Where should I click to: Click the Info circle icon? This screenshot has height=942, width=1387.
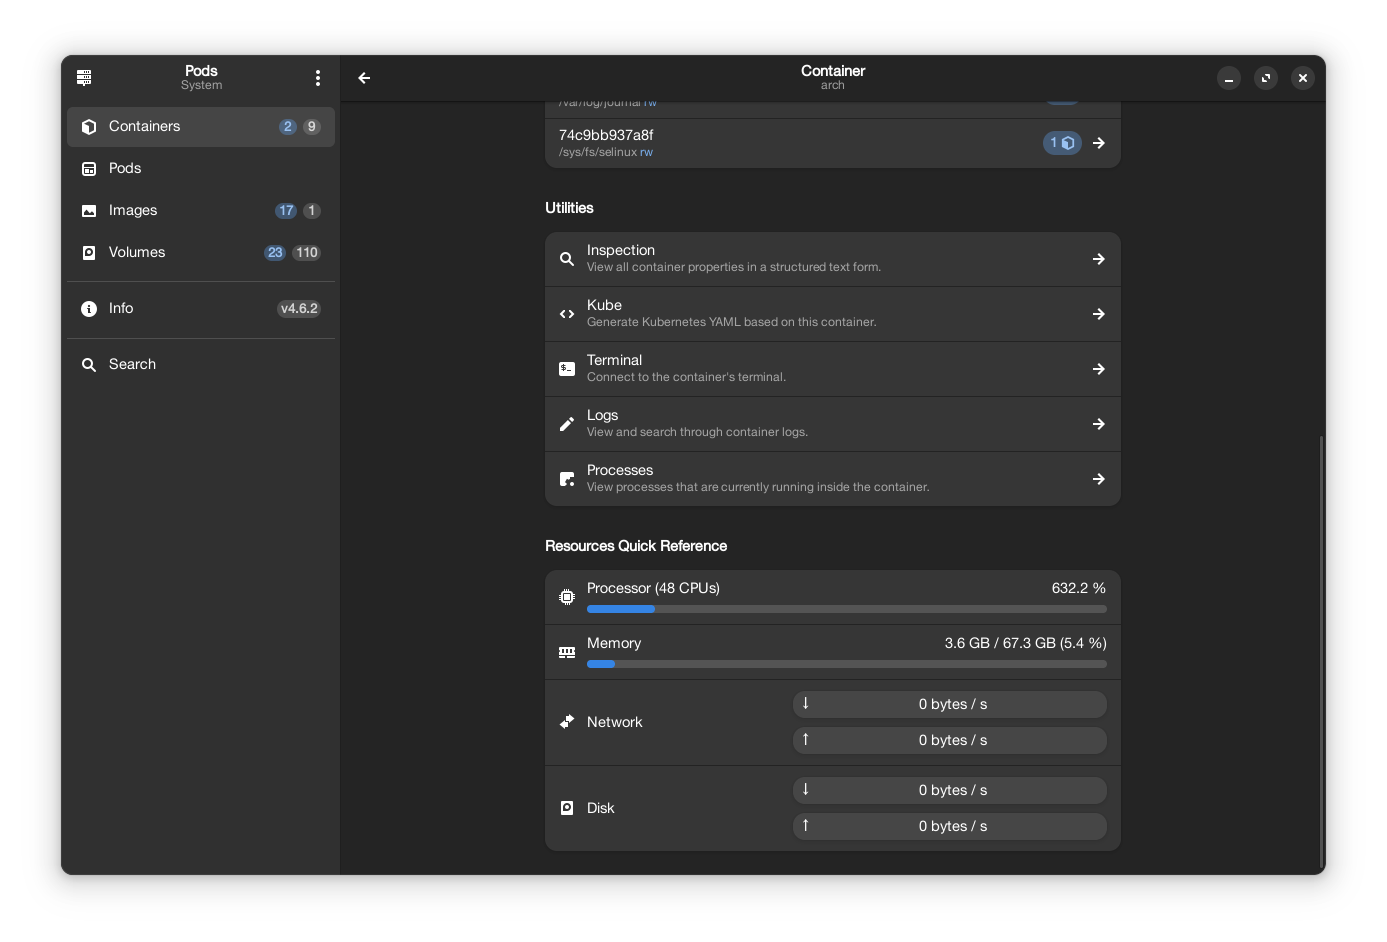click(89, 308)
